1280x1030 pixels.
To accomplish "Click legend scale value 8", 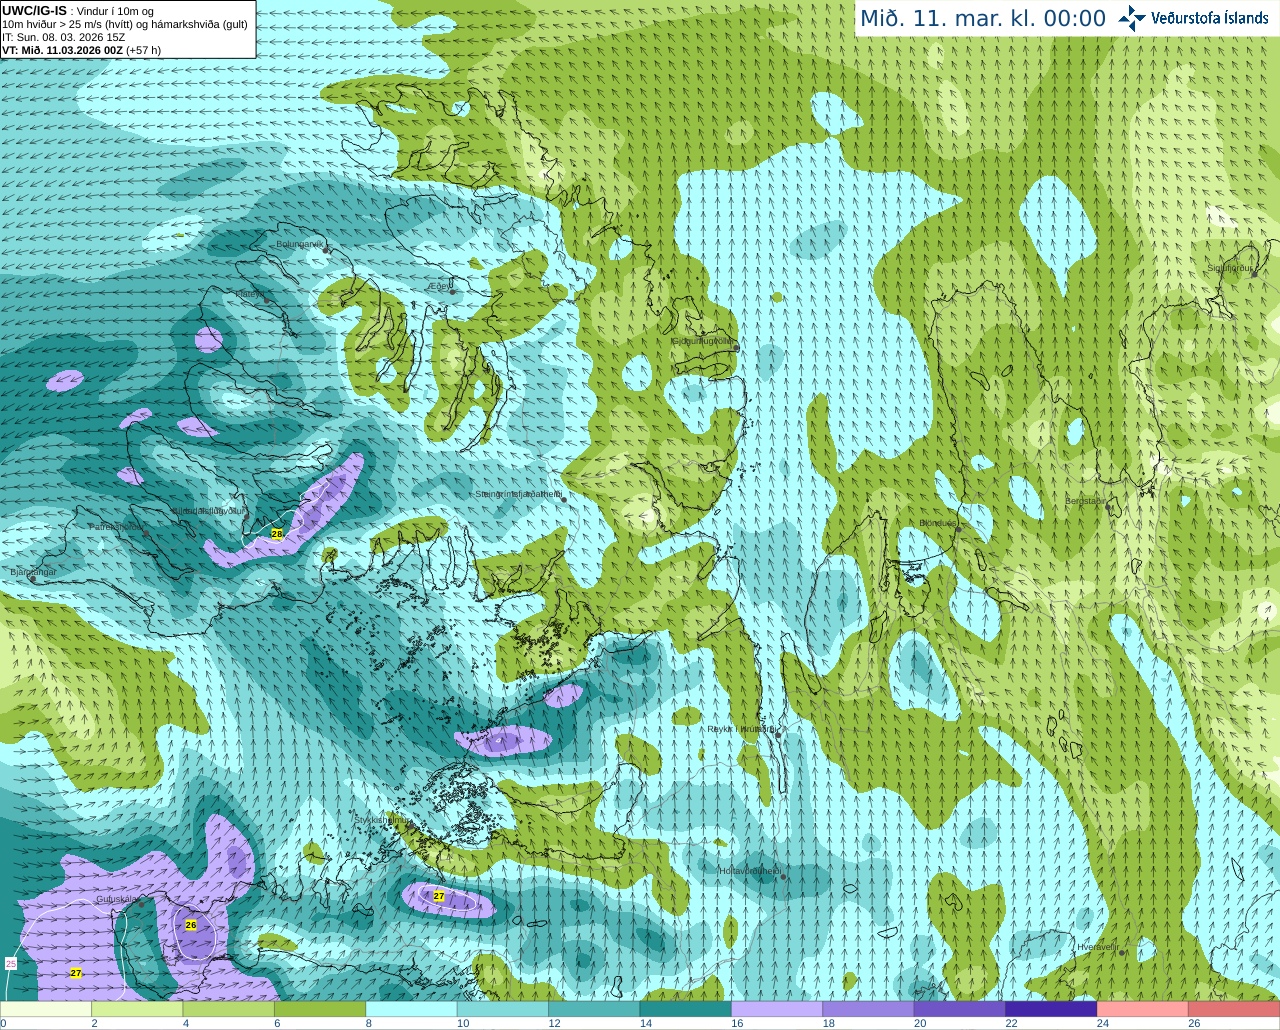I will click(367, 1023).
